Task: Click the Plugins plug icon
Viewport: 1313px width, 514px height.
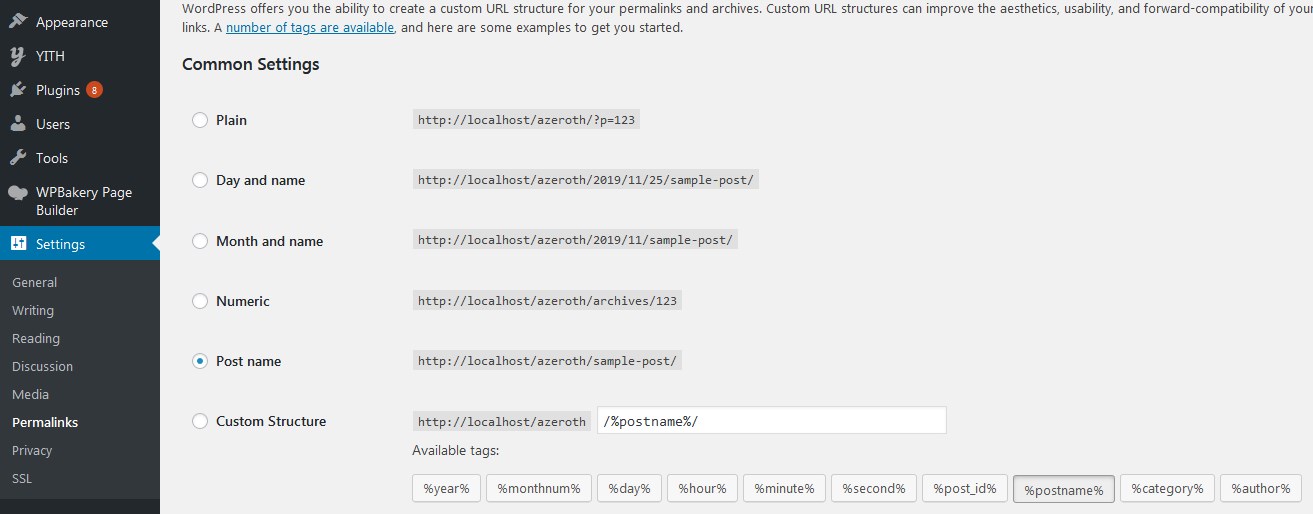Action: 18,90
